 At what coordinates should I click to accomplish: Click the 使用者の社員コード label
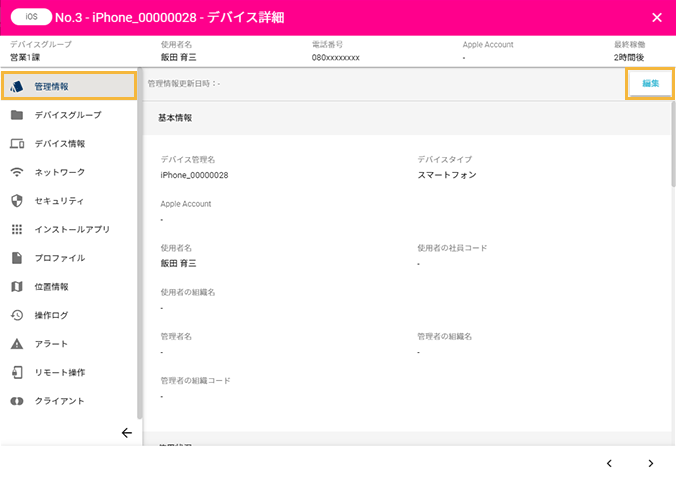coord(452,248)
